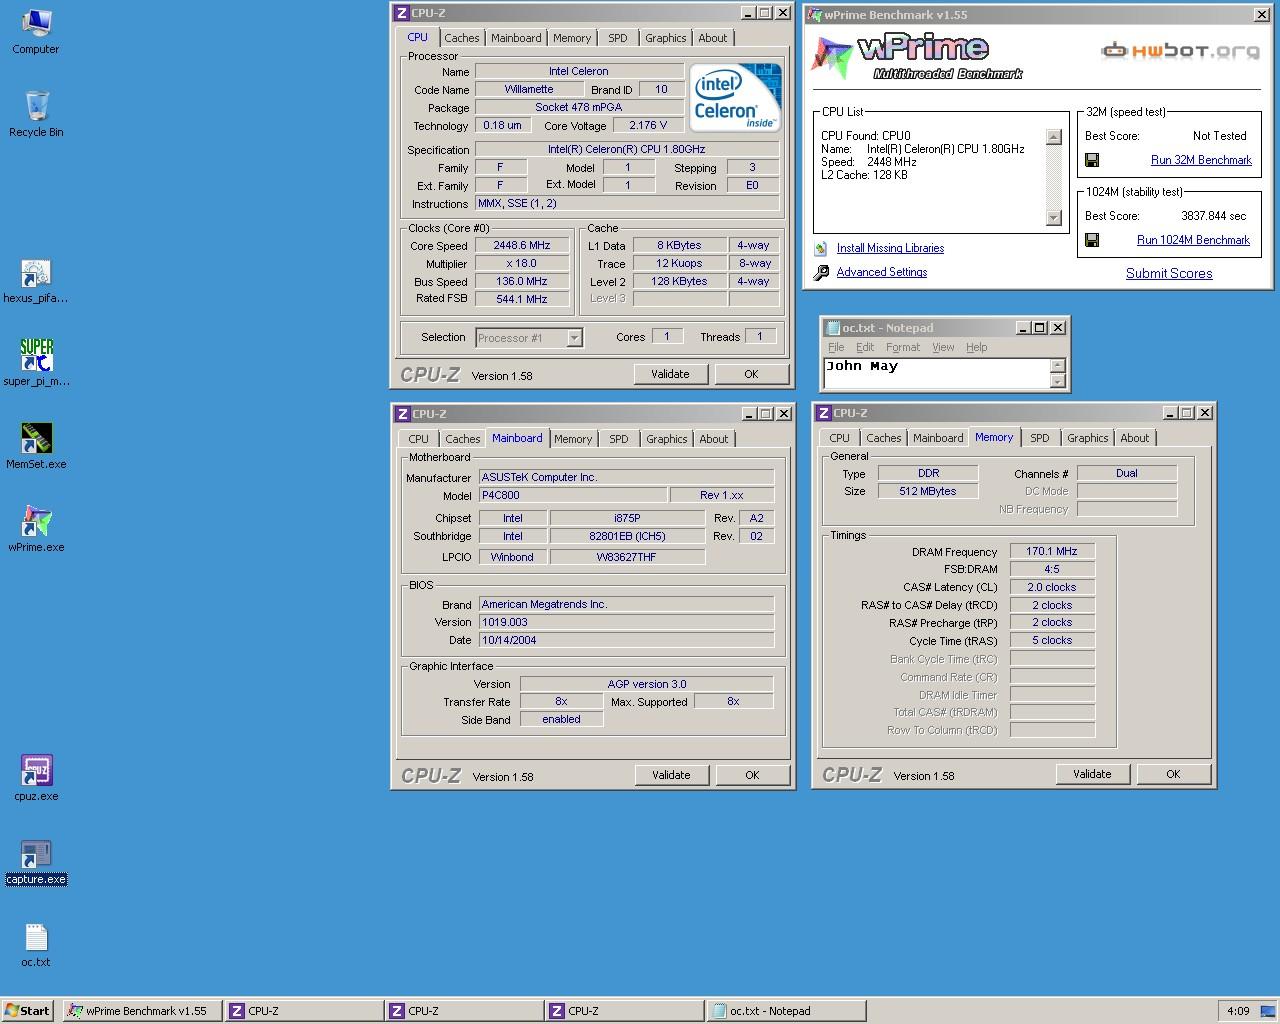Click the Intel Celeron inside logo
The width and height of the screenshot is (1280, 1024).
(735, 99)
